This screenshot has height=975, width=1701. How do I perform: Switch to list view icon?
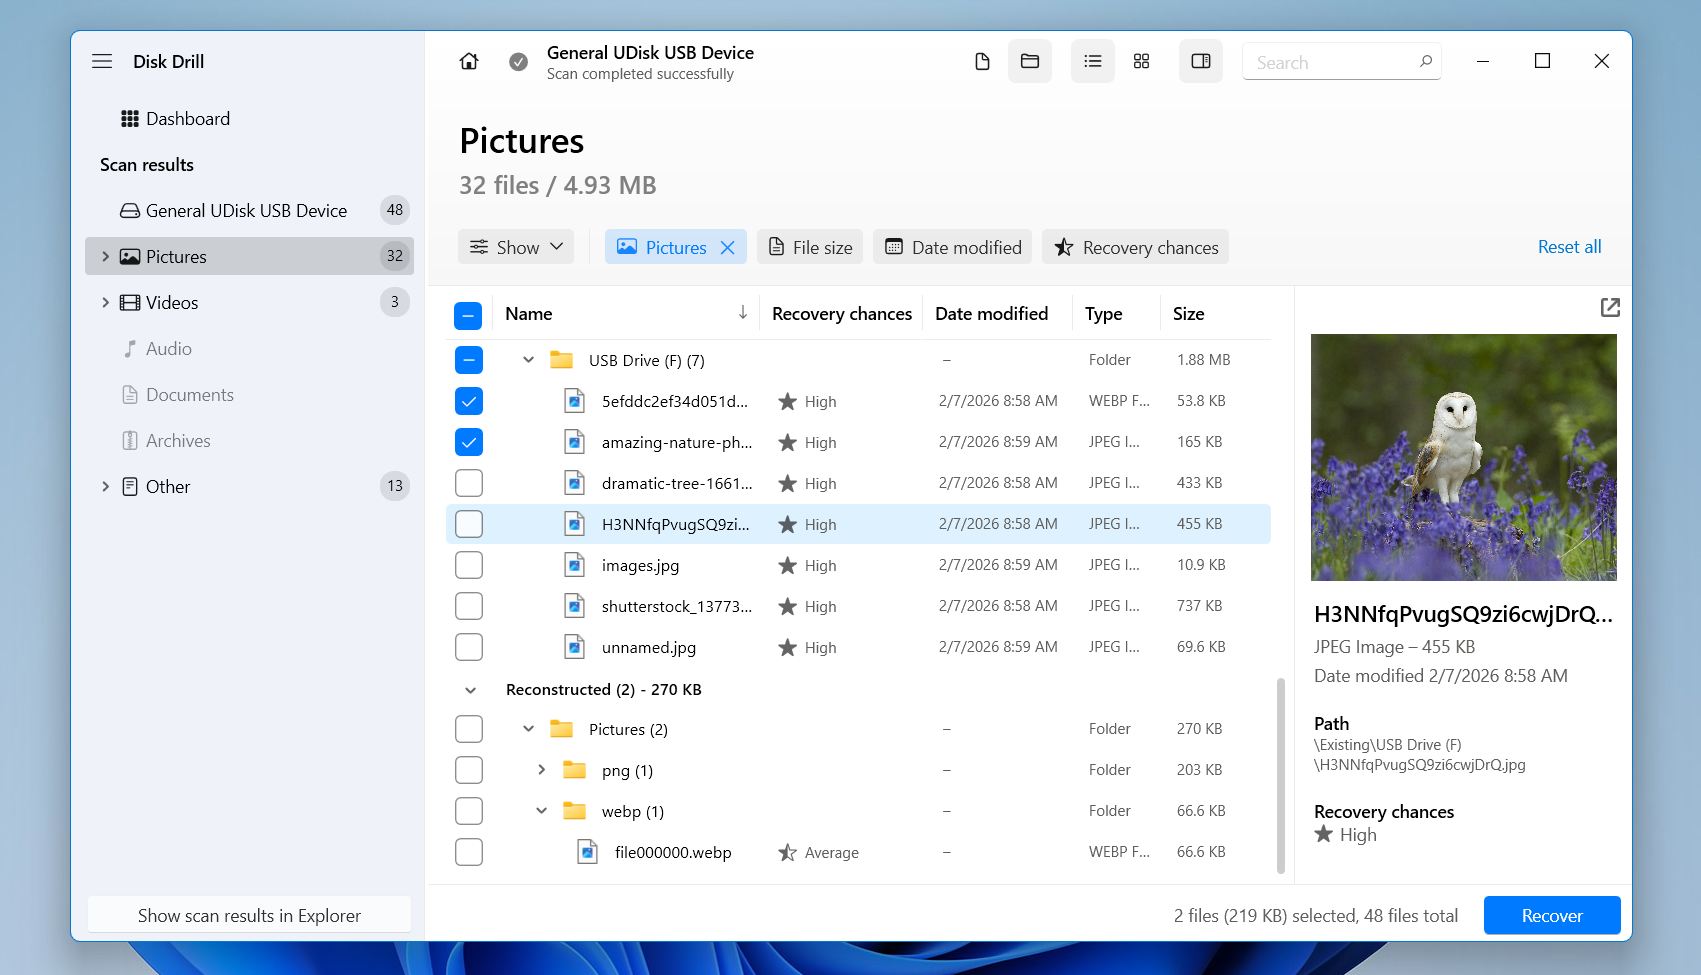click(x=1092, y=60)
